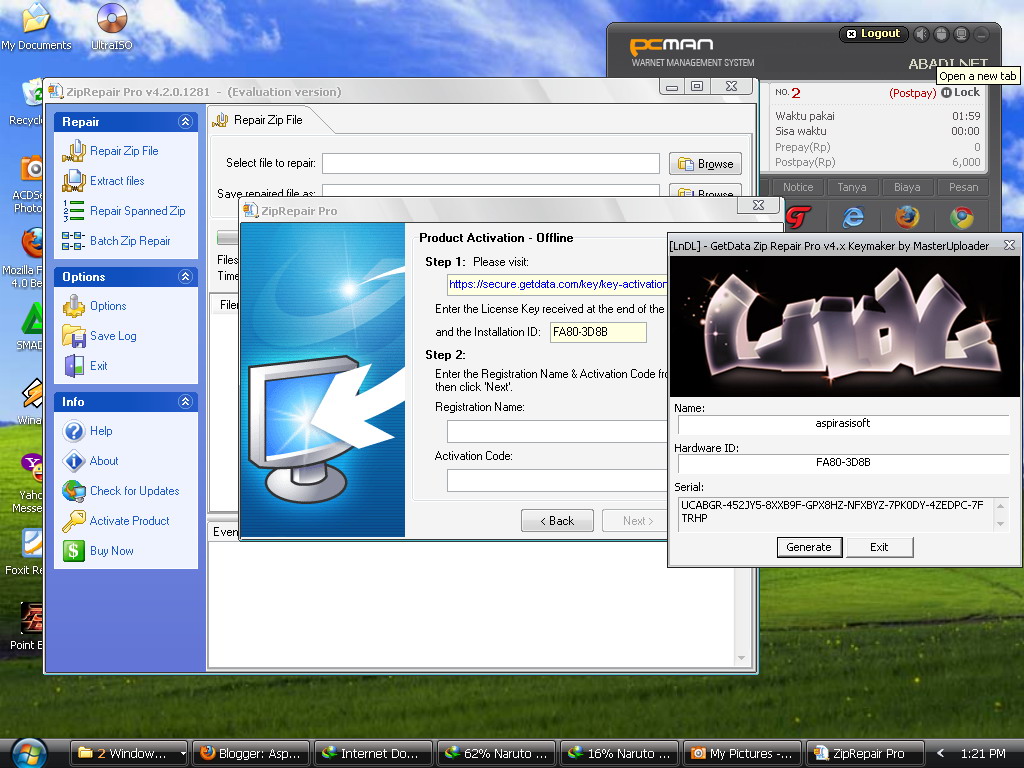Click the ZipRepair event log scroll arrow

[741, 658]
